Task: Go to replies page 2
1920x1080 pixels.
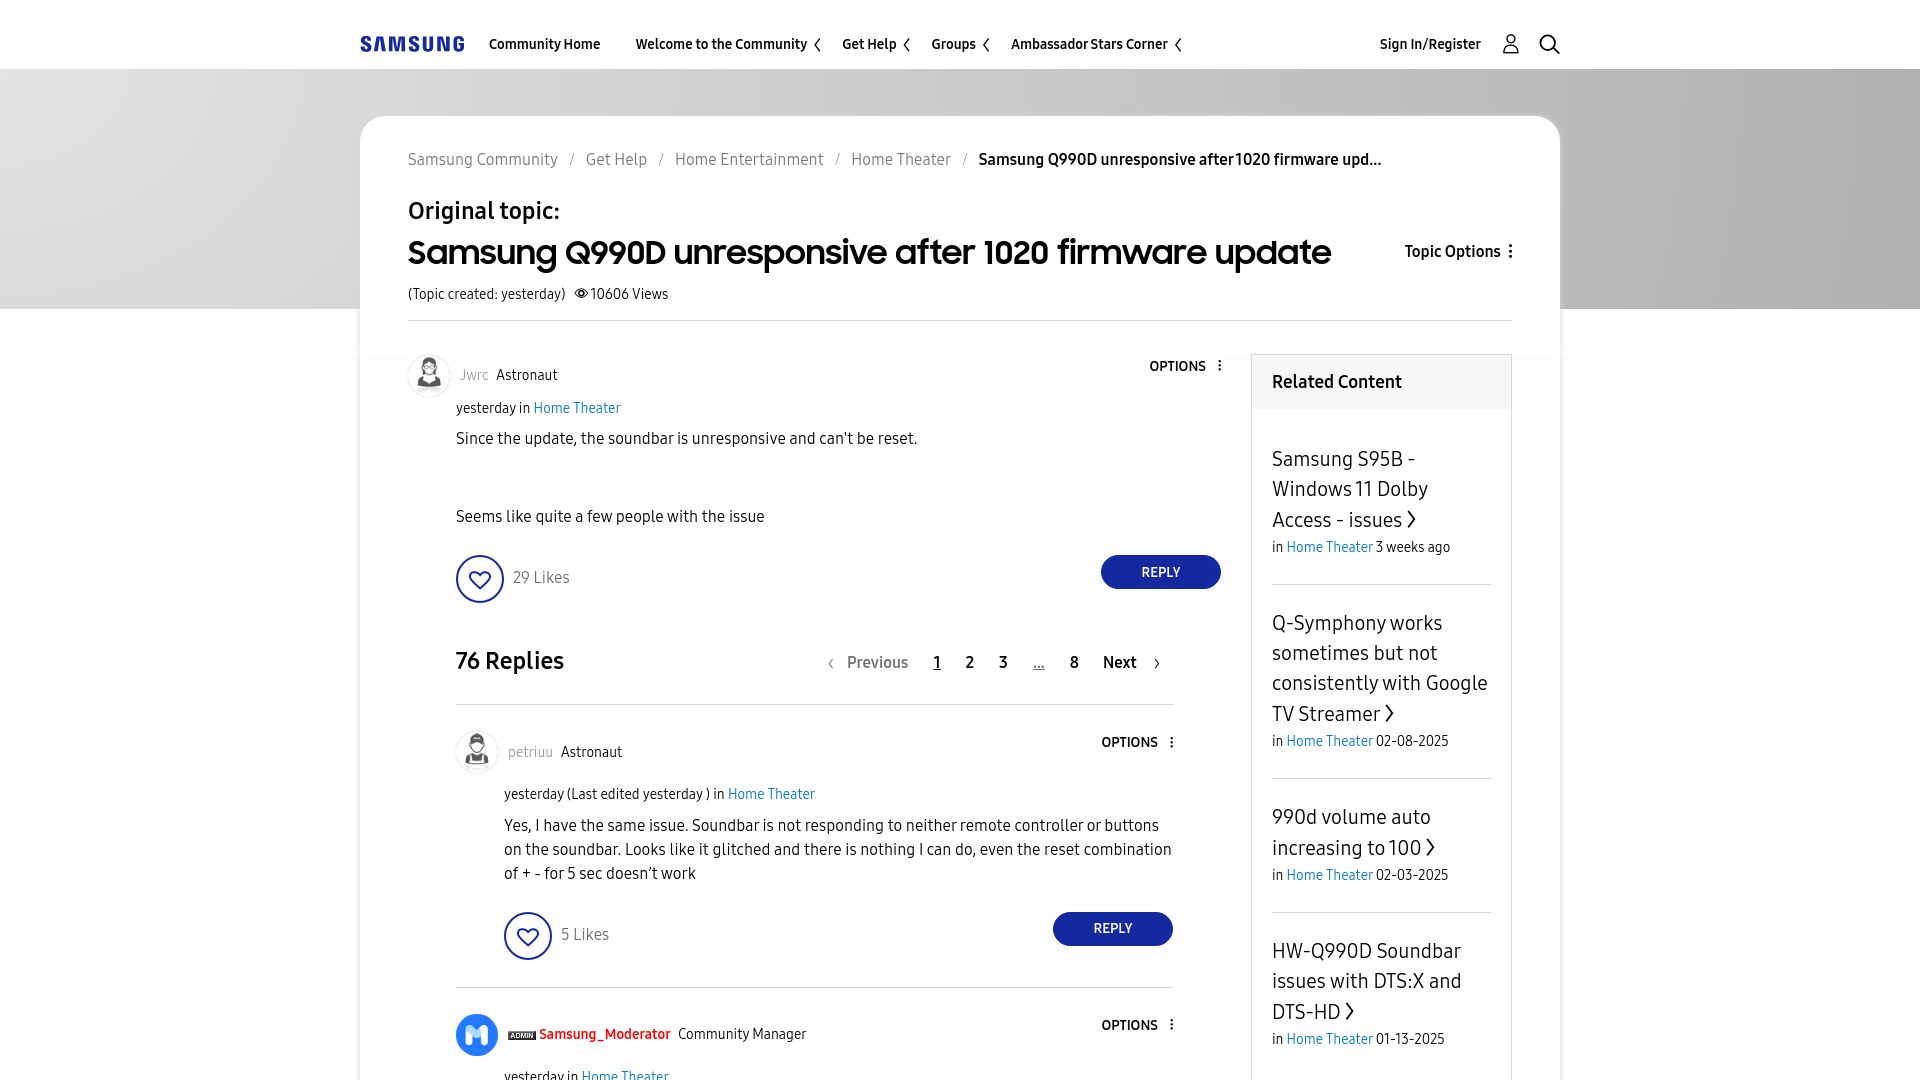Action: pyautogui.click(x=969, y=663)
